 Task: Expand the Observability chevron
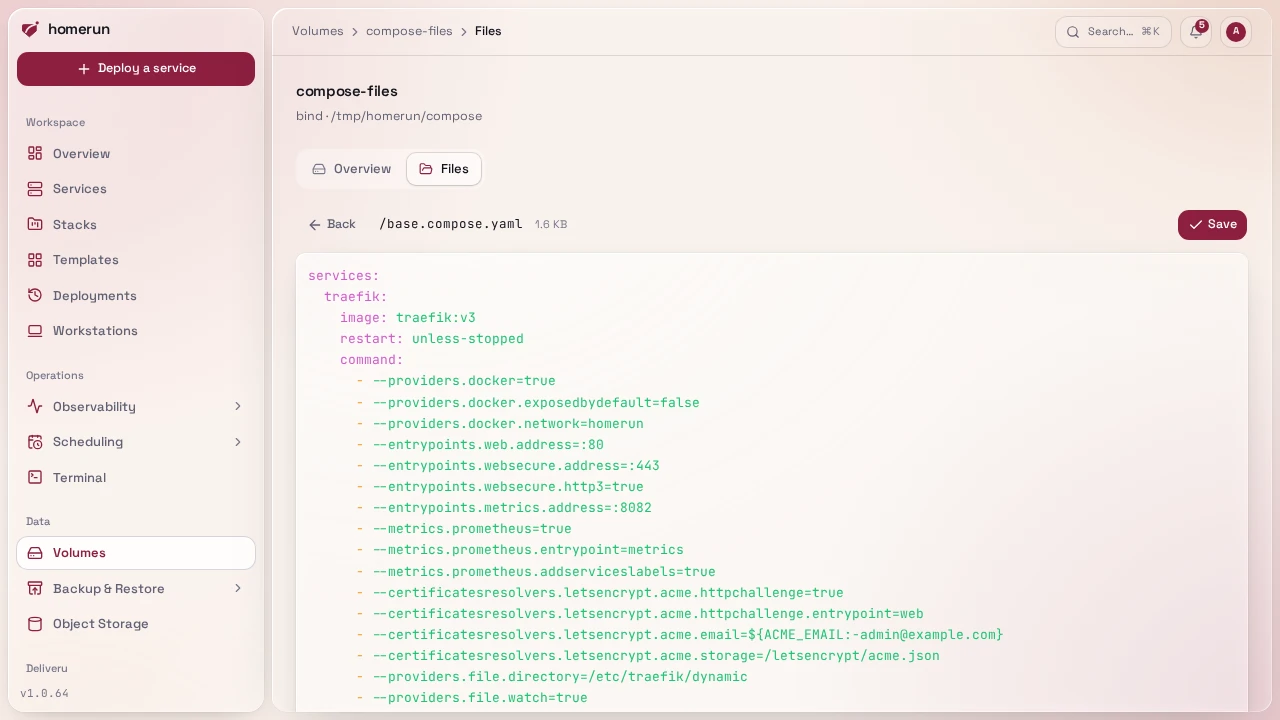[x=238, y=407]
